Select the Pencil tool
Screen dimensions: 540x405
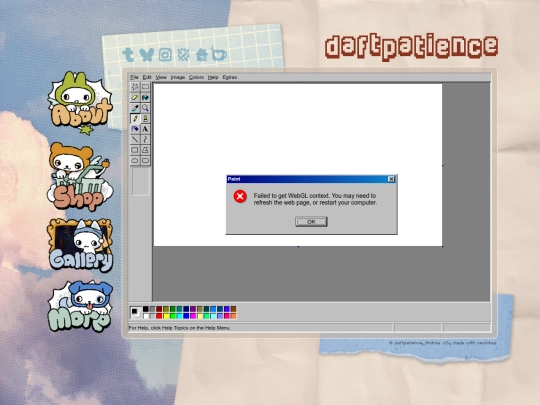click(x=135, y=119)
